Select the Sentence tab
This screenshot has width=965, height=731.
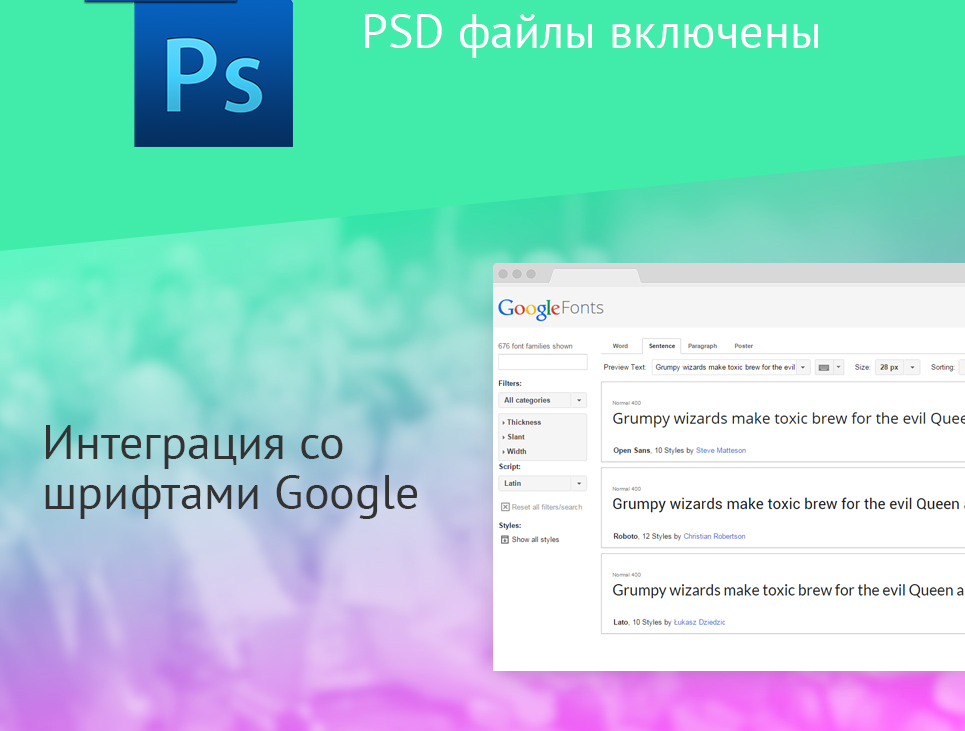(x=662, y=346)
